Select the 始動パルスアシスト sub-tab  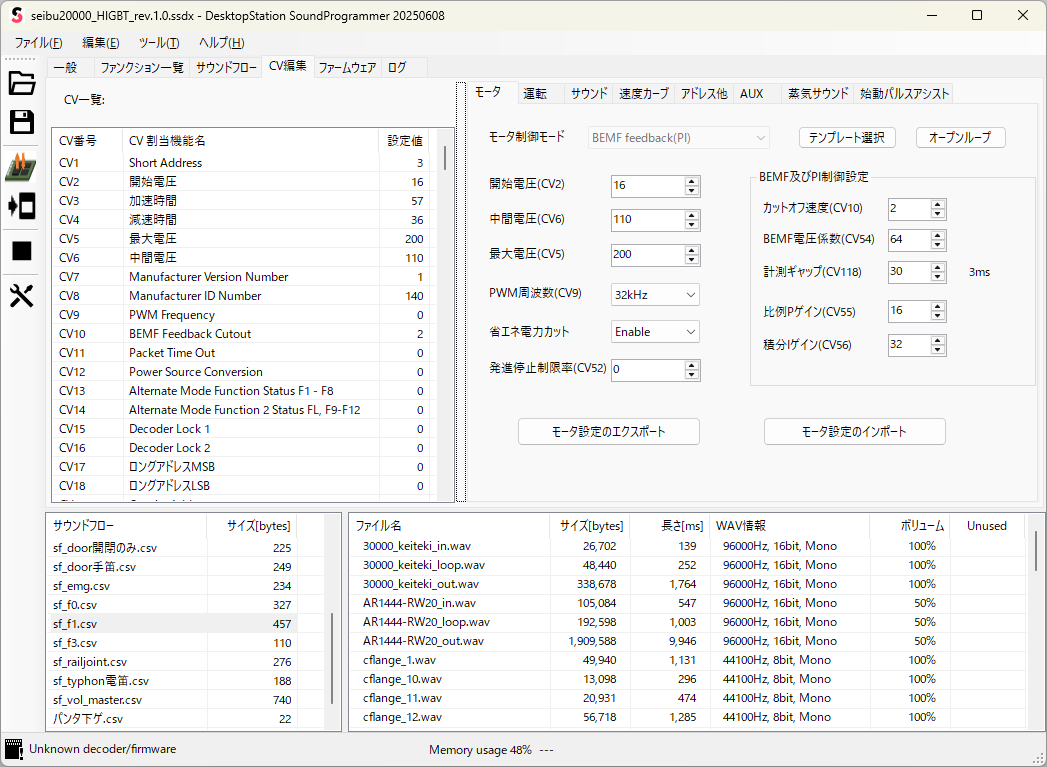coord(904,93)
